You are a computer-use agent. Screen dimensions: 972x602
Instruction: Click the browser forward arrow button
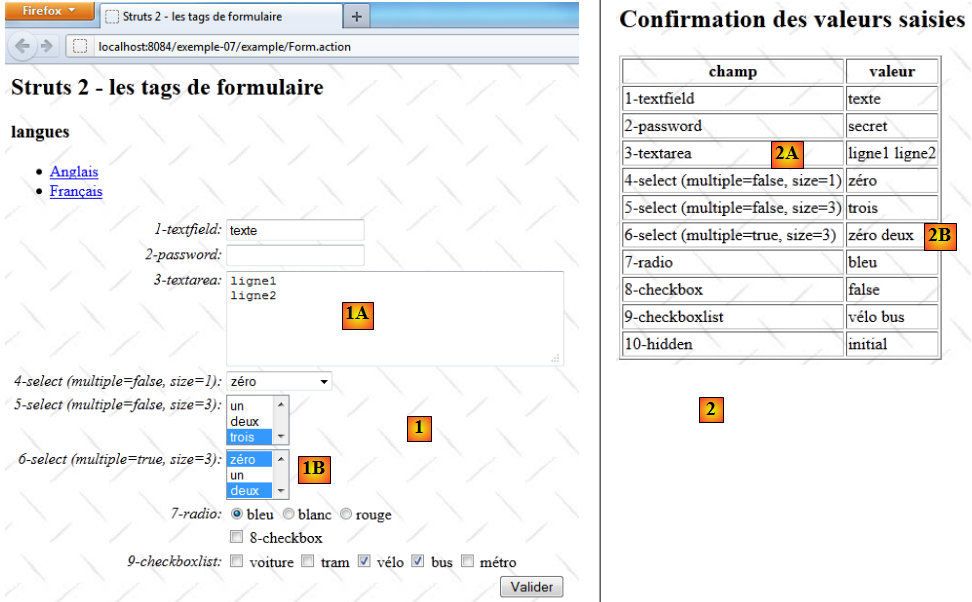48,46
